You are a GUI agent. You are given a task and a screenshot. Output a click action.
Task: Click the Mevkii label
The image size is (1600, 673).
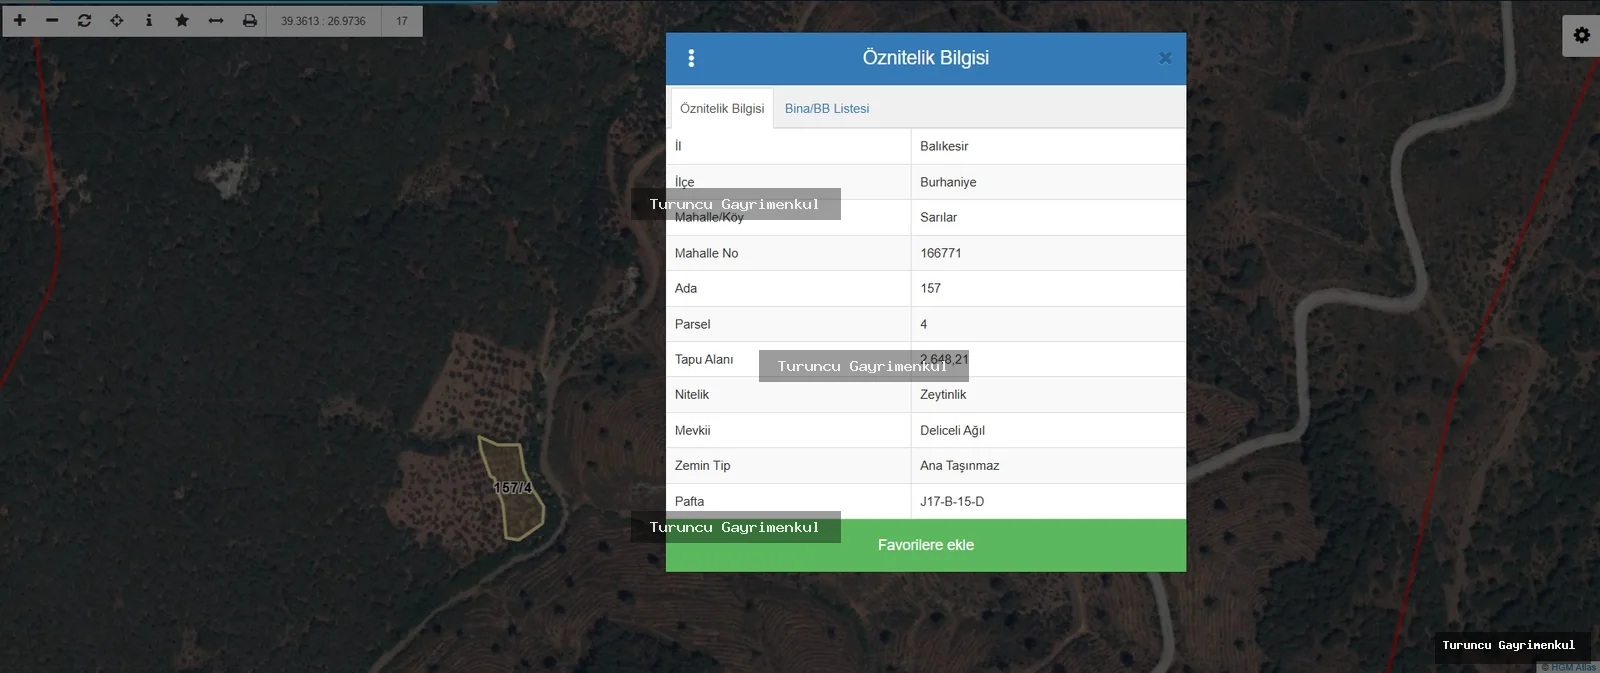[x=692, y=430]
